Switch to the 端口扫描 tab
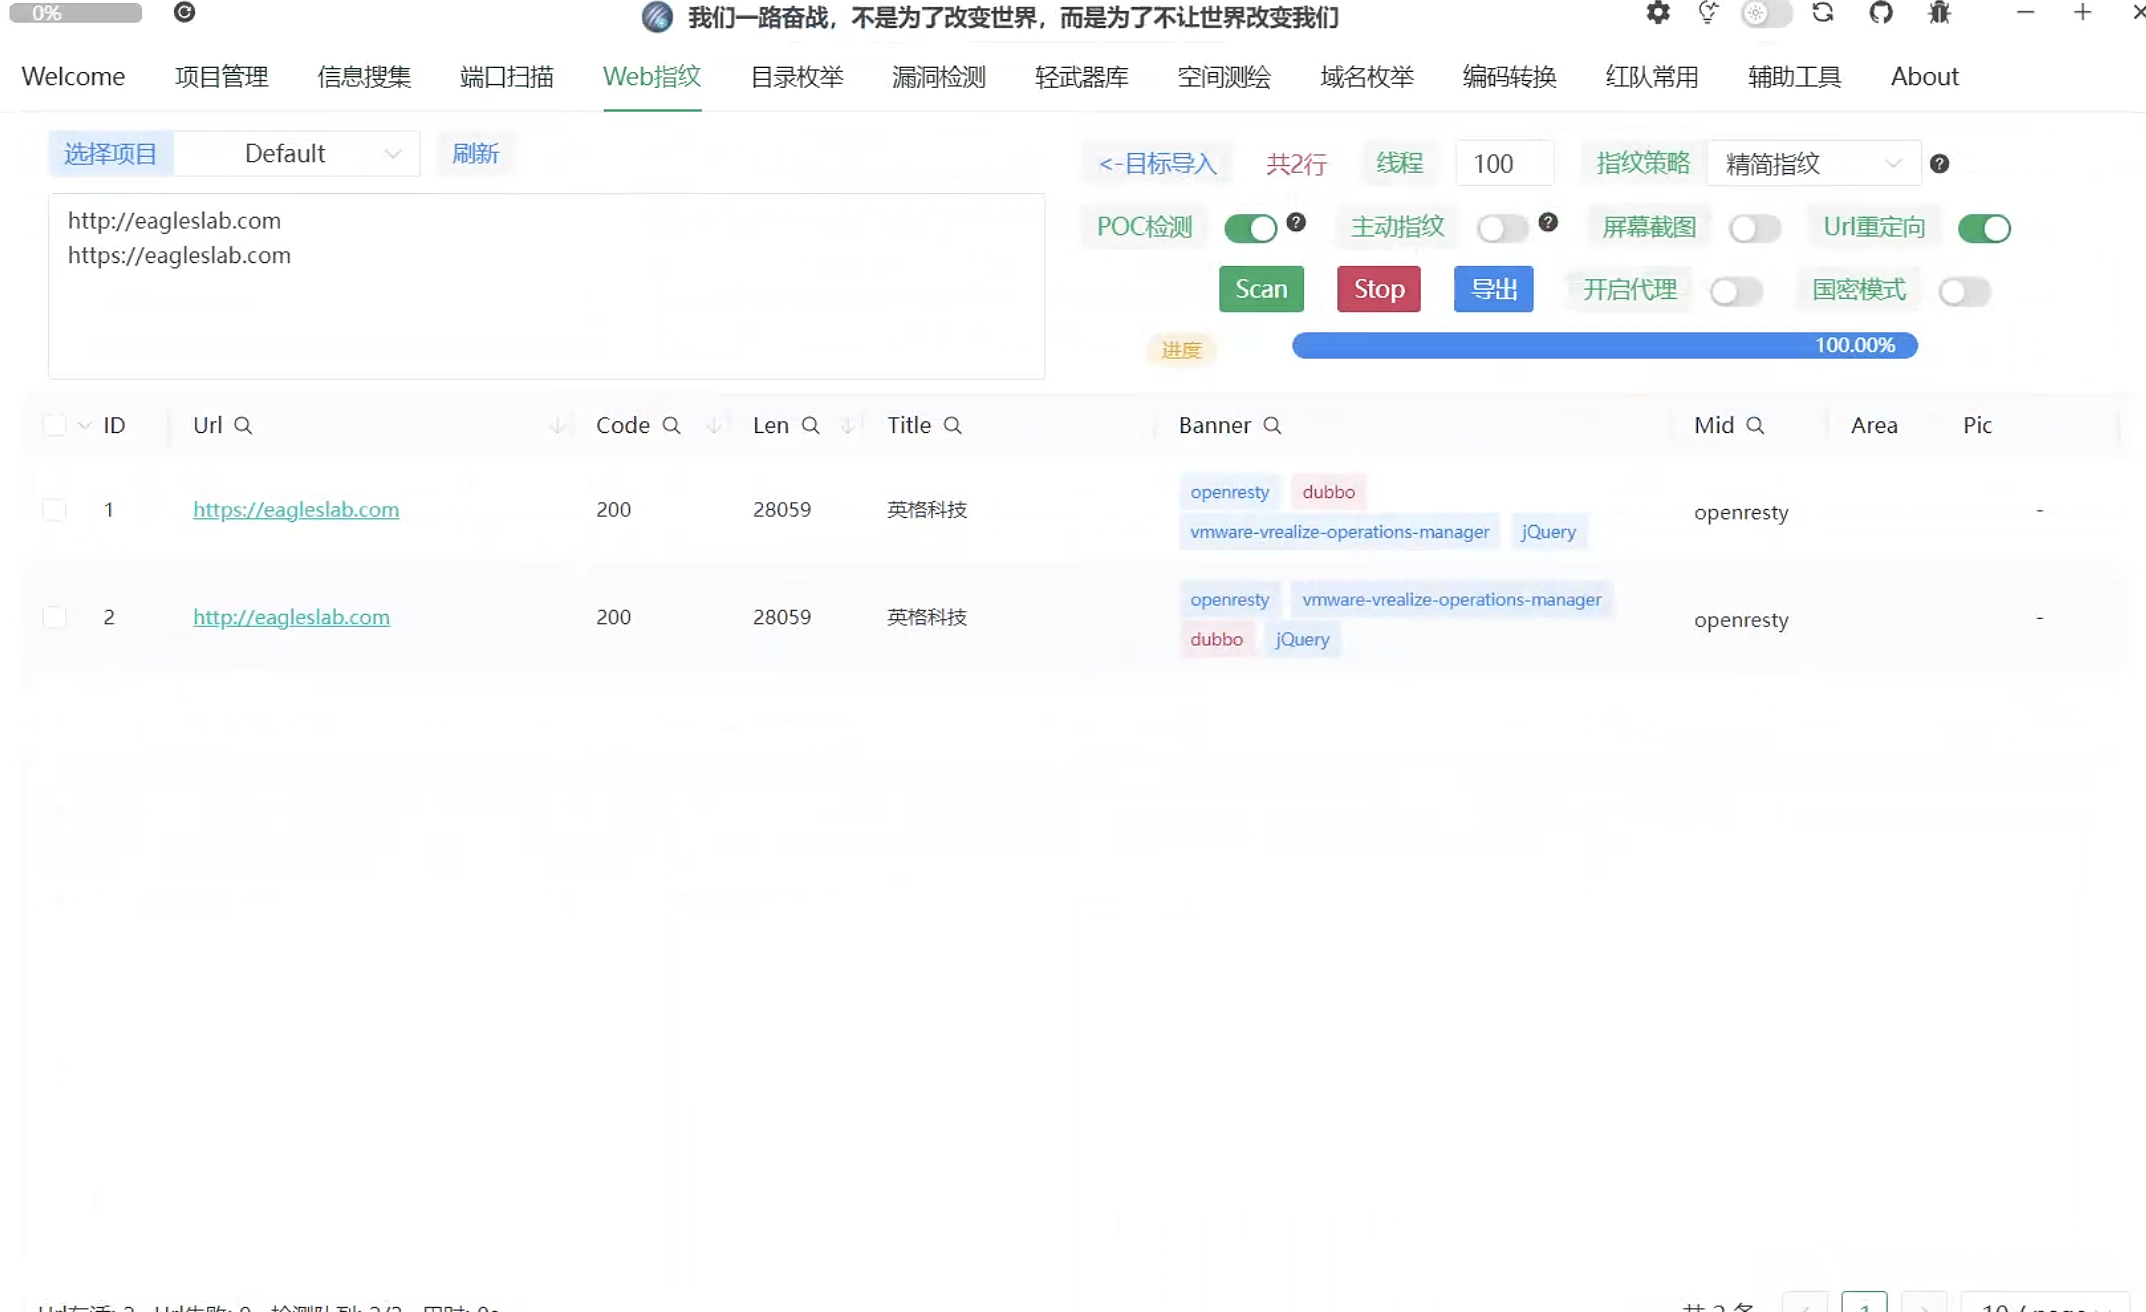This screenshot has width=2146, height=1312. click(506, 77)
